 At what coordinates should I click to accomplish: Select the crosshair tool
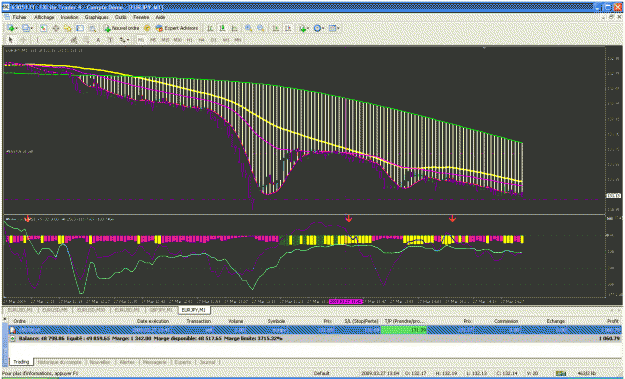(23, 40)
